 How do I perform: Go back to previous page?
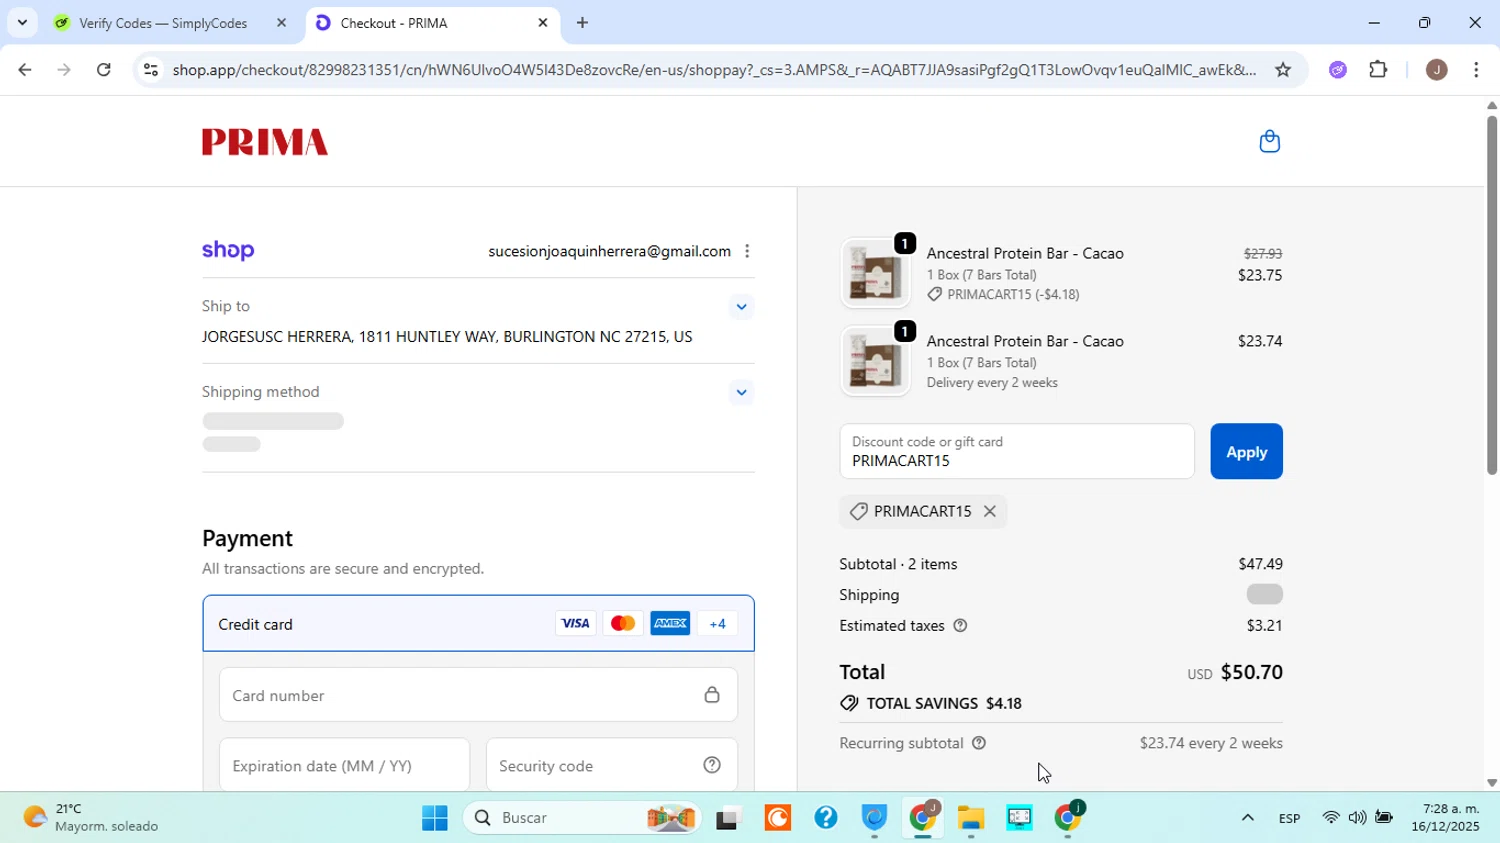tap(24, 70)
